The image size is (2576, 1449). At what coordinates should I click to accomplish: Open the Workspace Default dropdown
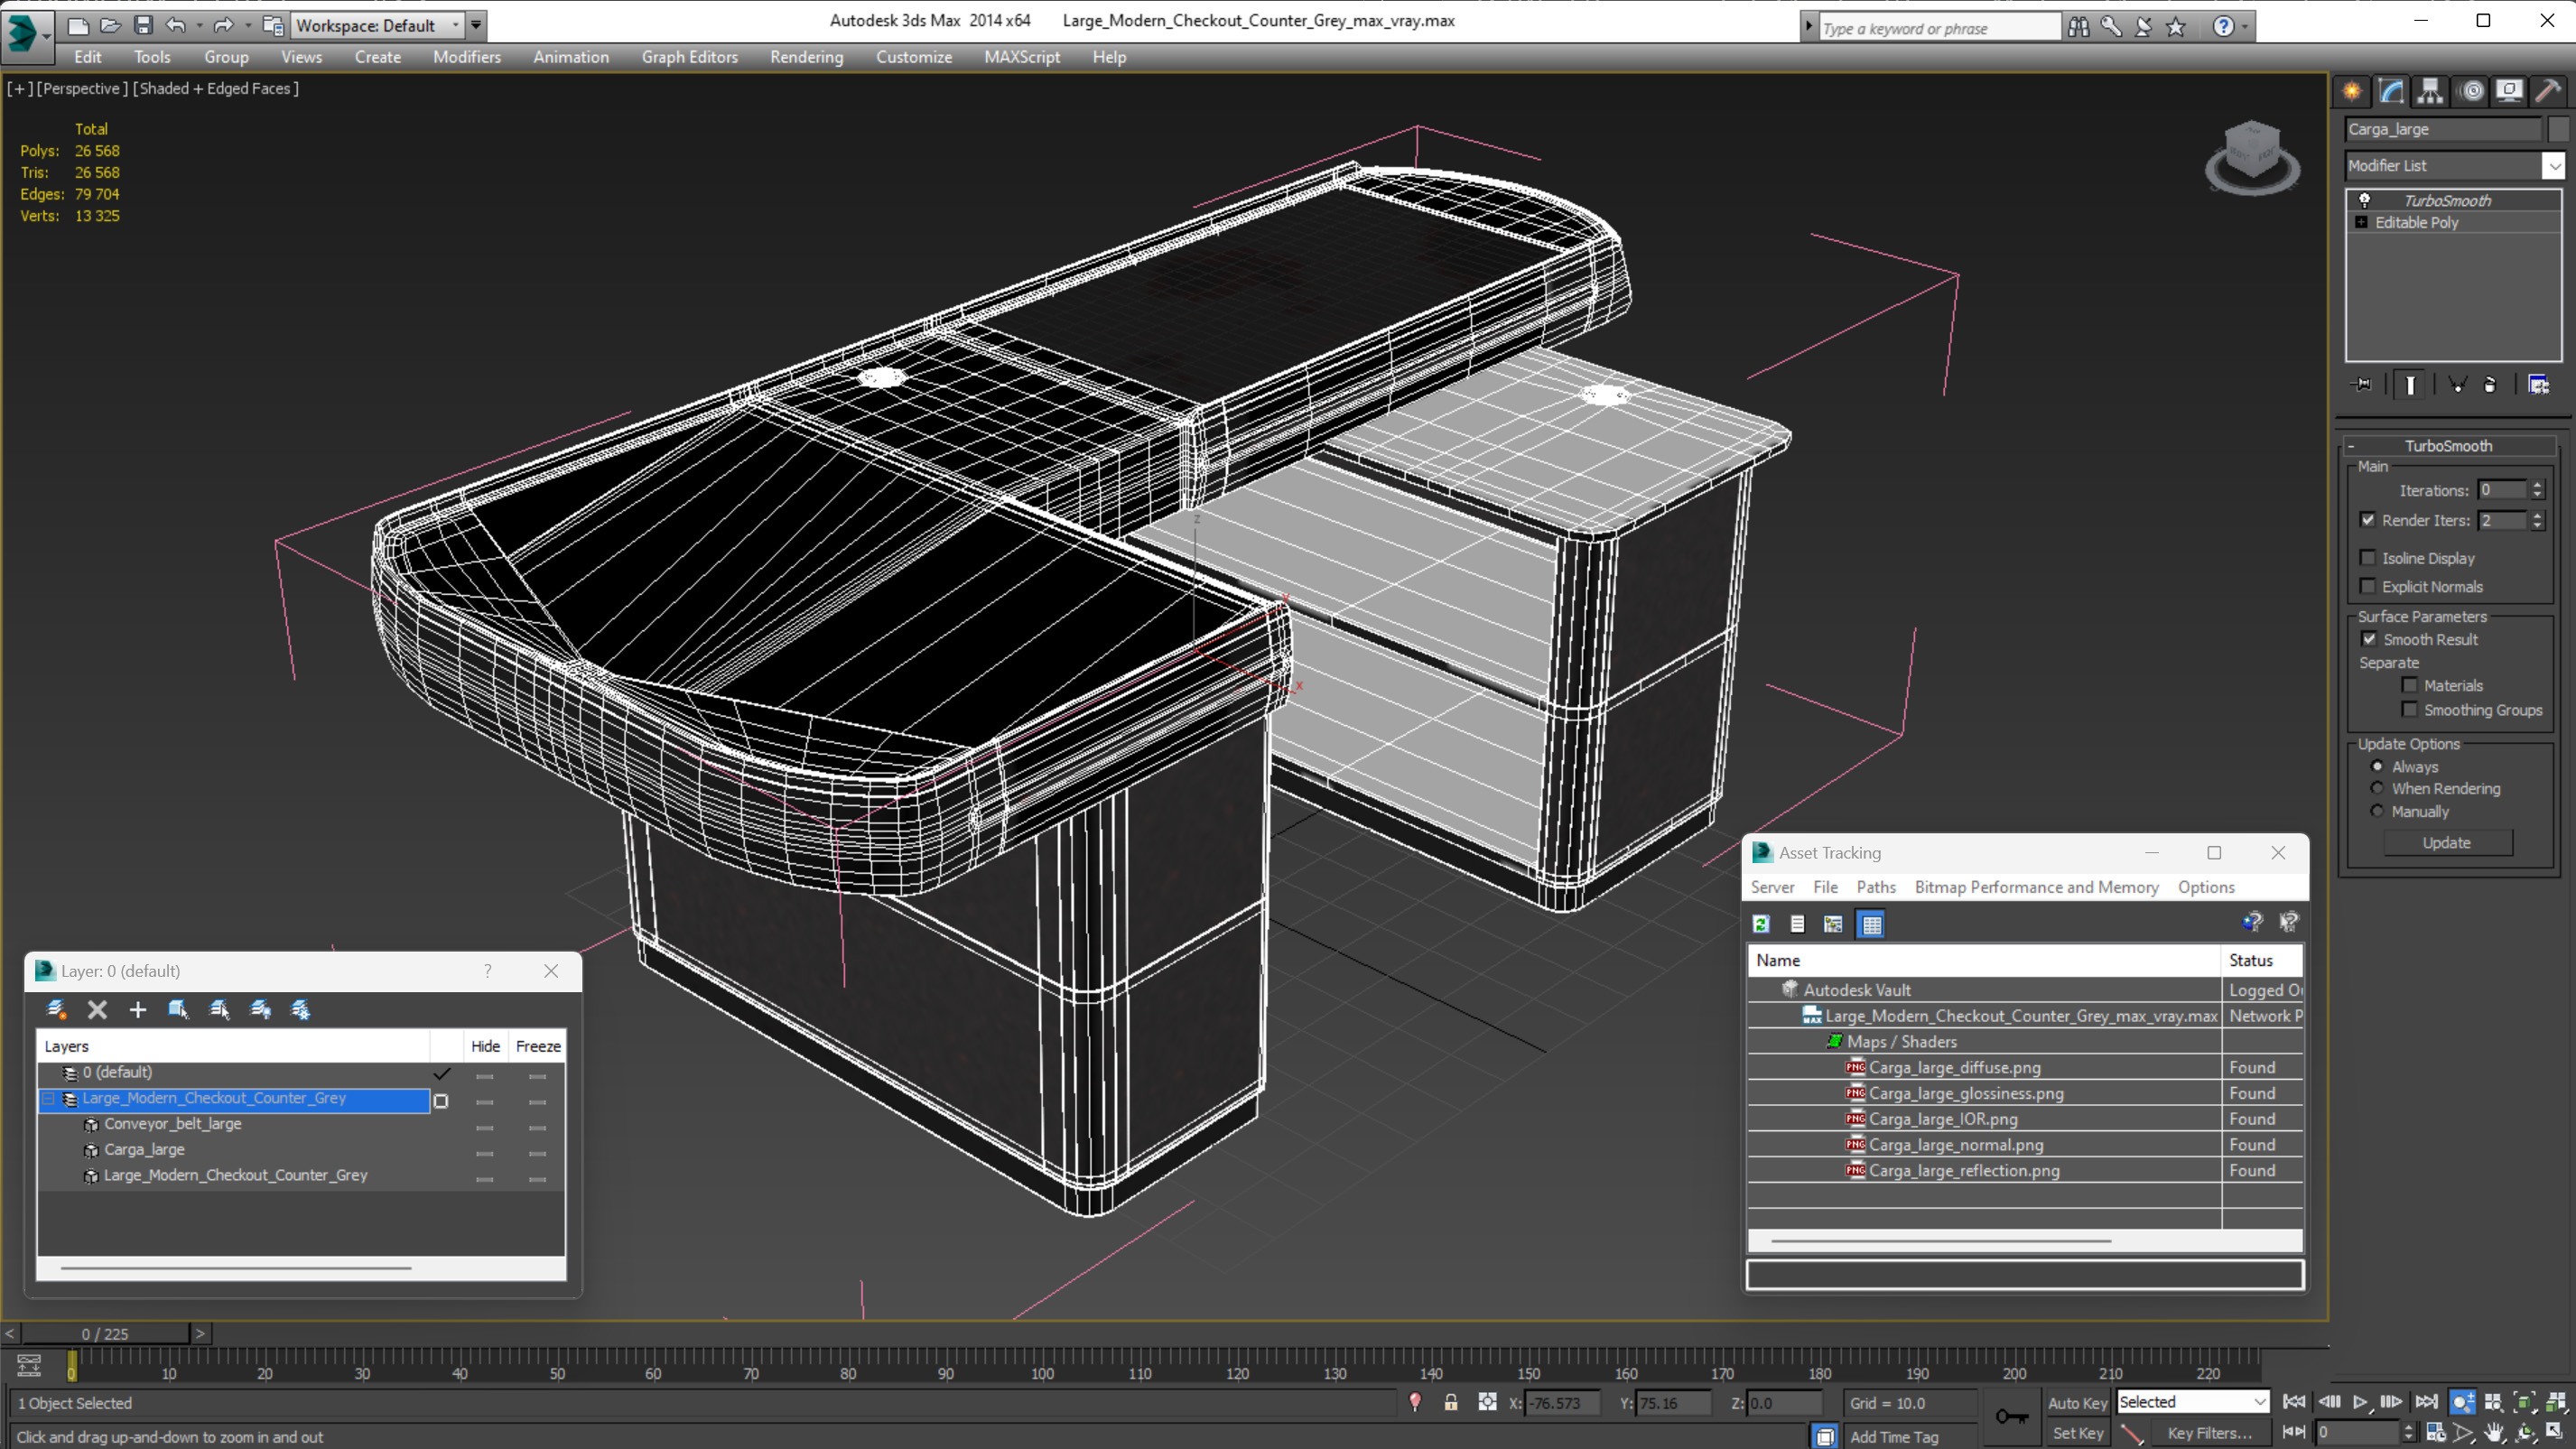[x=376, y=25]
